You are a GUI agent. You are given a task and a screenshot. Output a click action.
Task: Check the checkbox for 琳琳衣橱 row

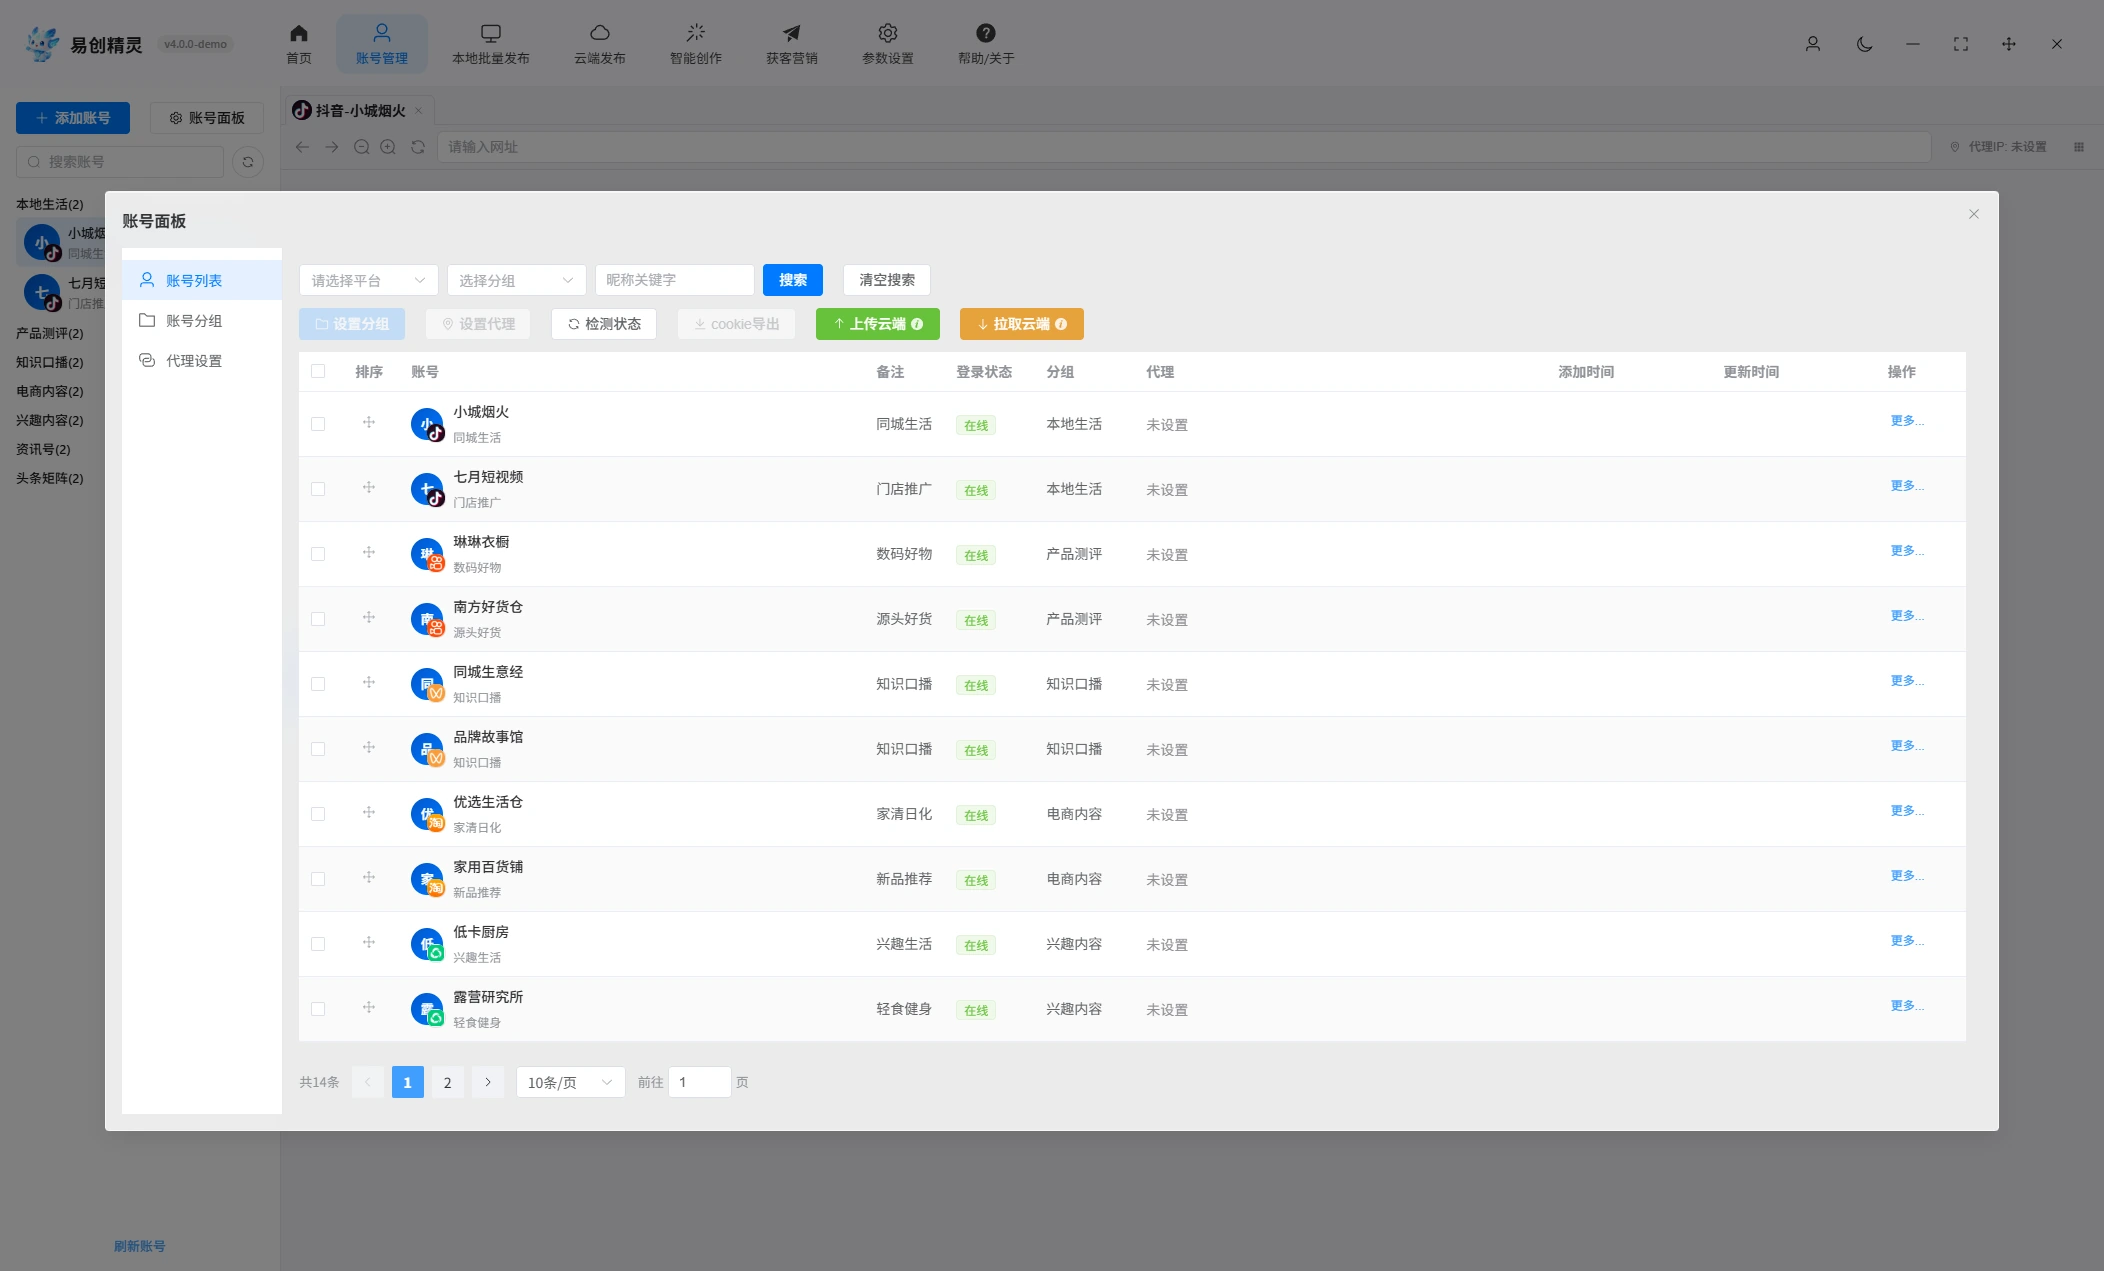pos(318,554)
